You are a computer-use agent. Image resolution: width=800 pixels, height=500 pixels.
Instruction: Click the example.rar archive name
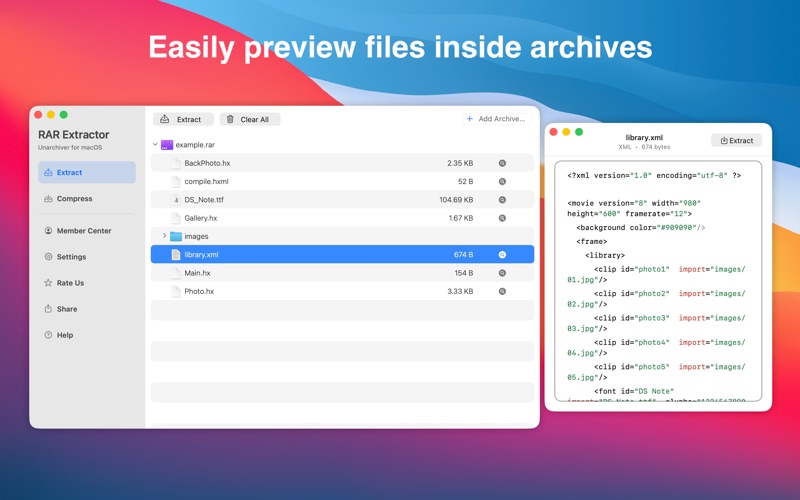[195, 145]
